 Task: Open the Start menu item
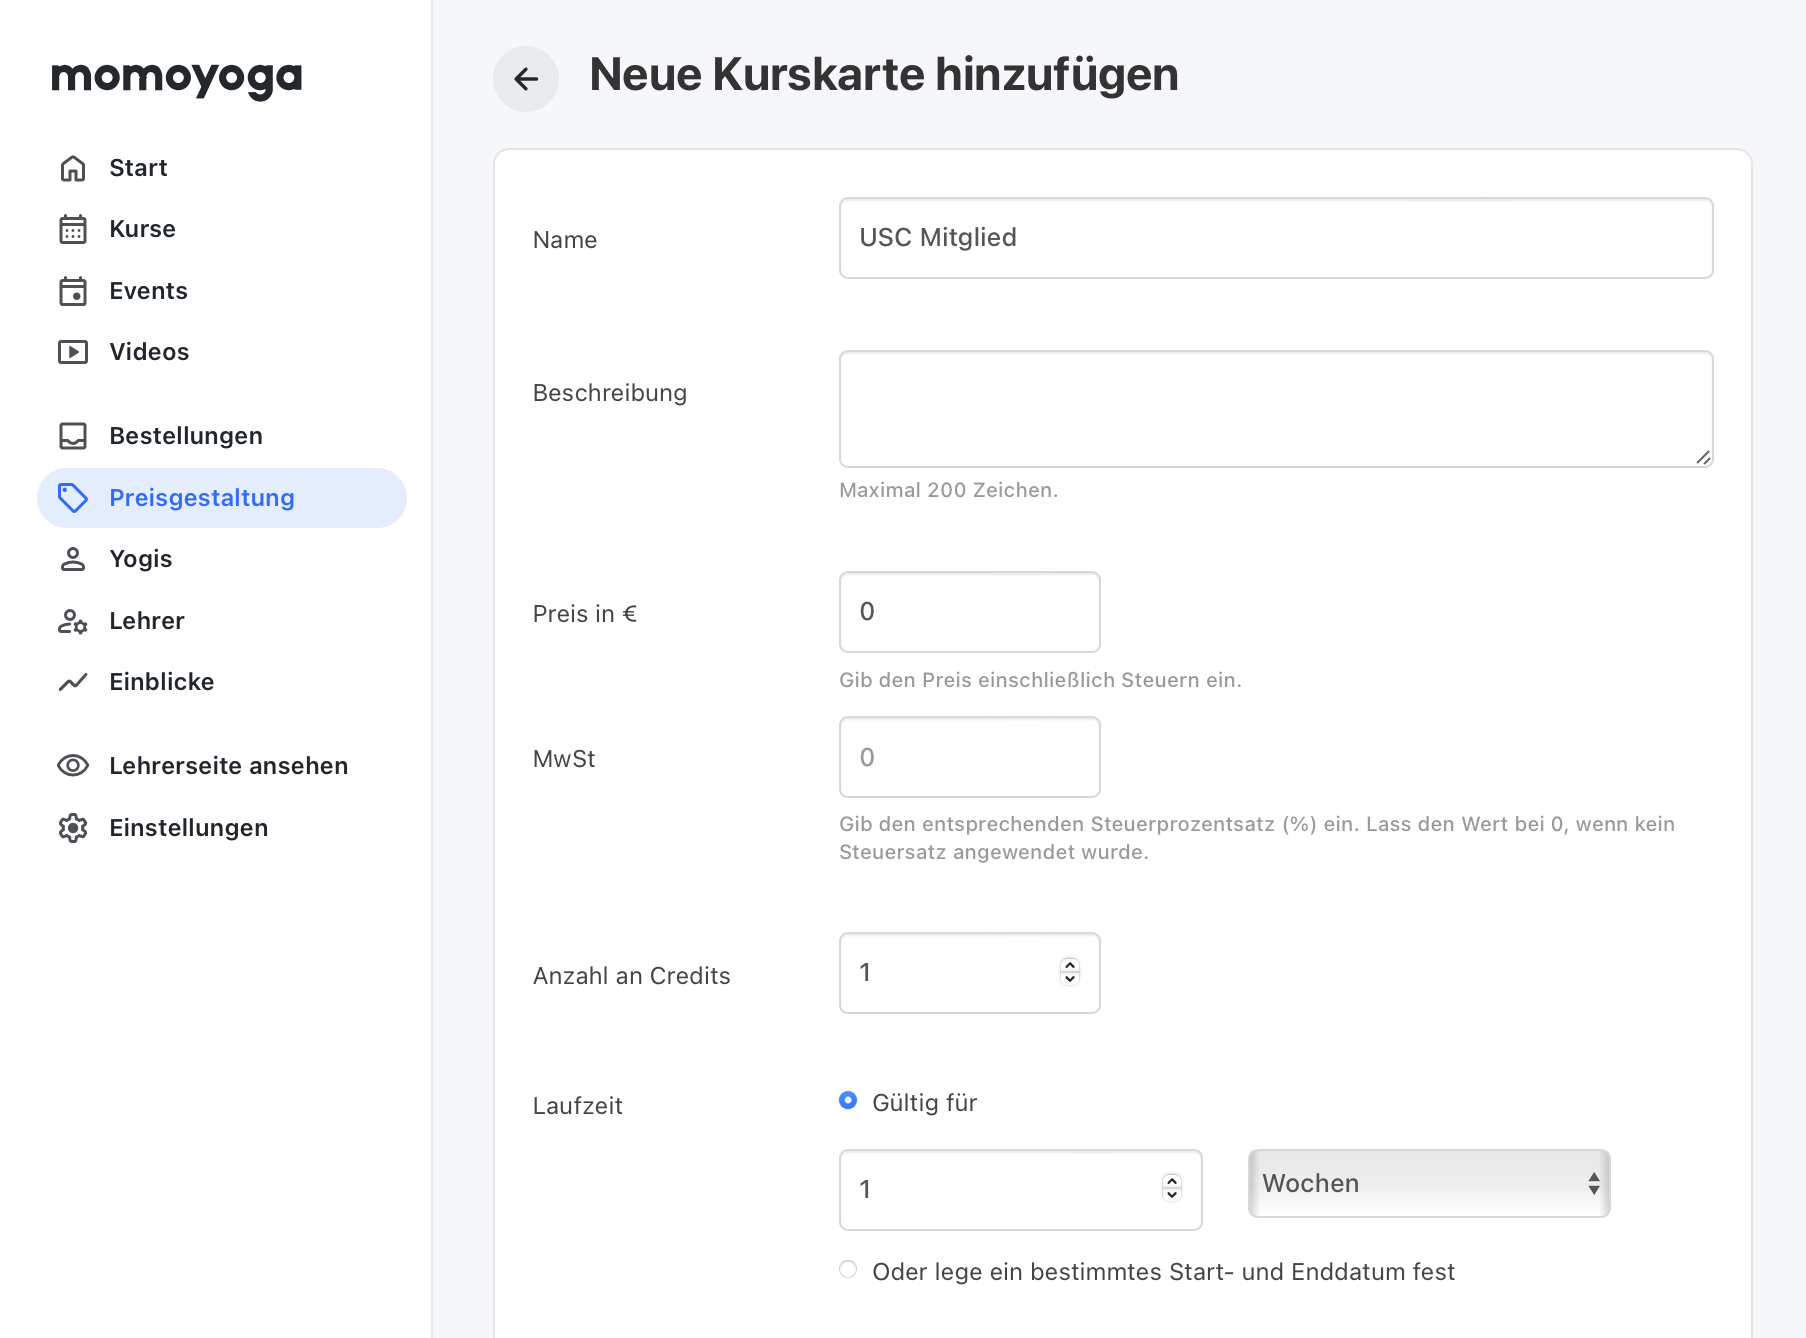[x=222, y=168]
